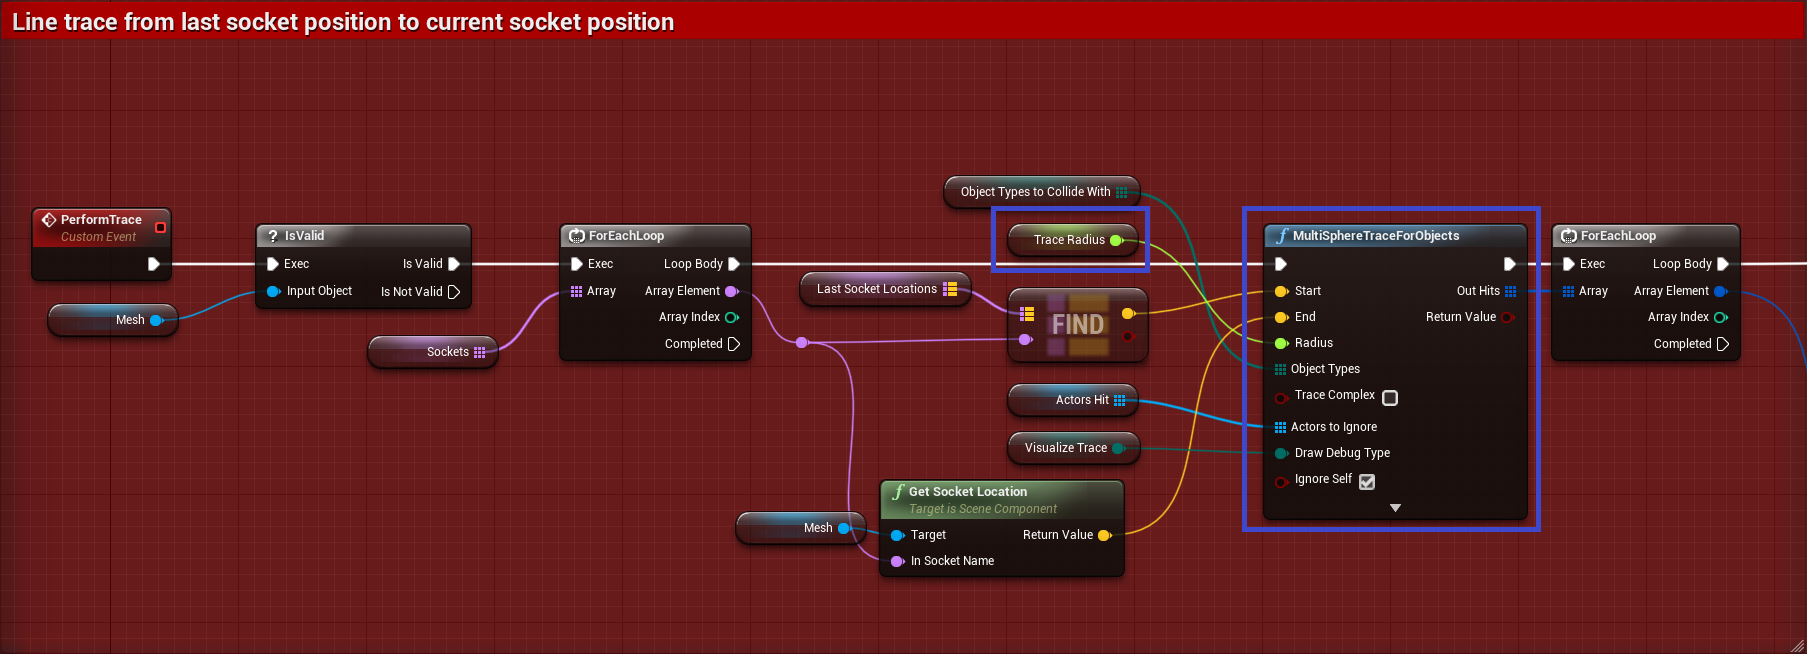Click the Sockets variable array pin
The height and width of the screenshot is (654, 1807).
click(480, 352)
